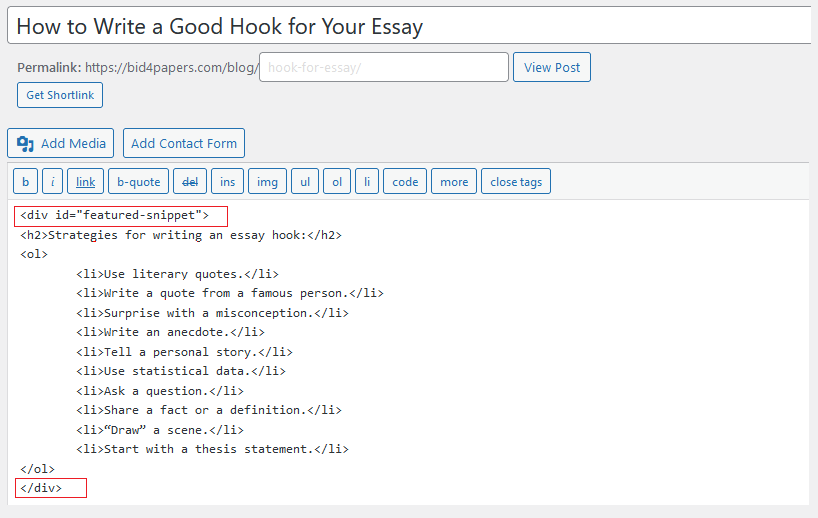Insert inserted text tag with ins button

coord(227,182)
